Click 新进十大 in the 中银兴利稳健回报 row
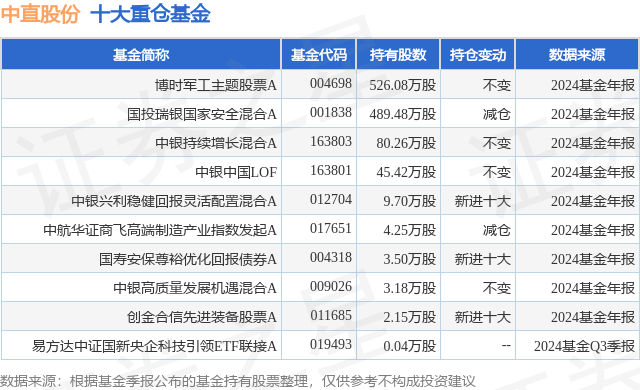 point(483,201)
